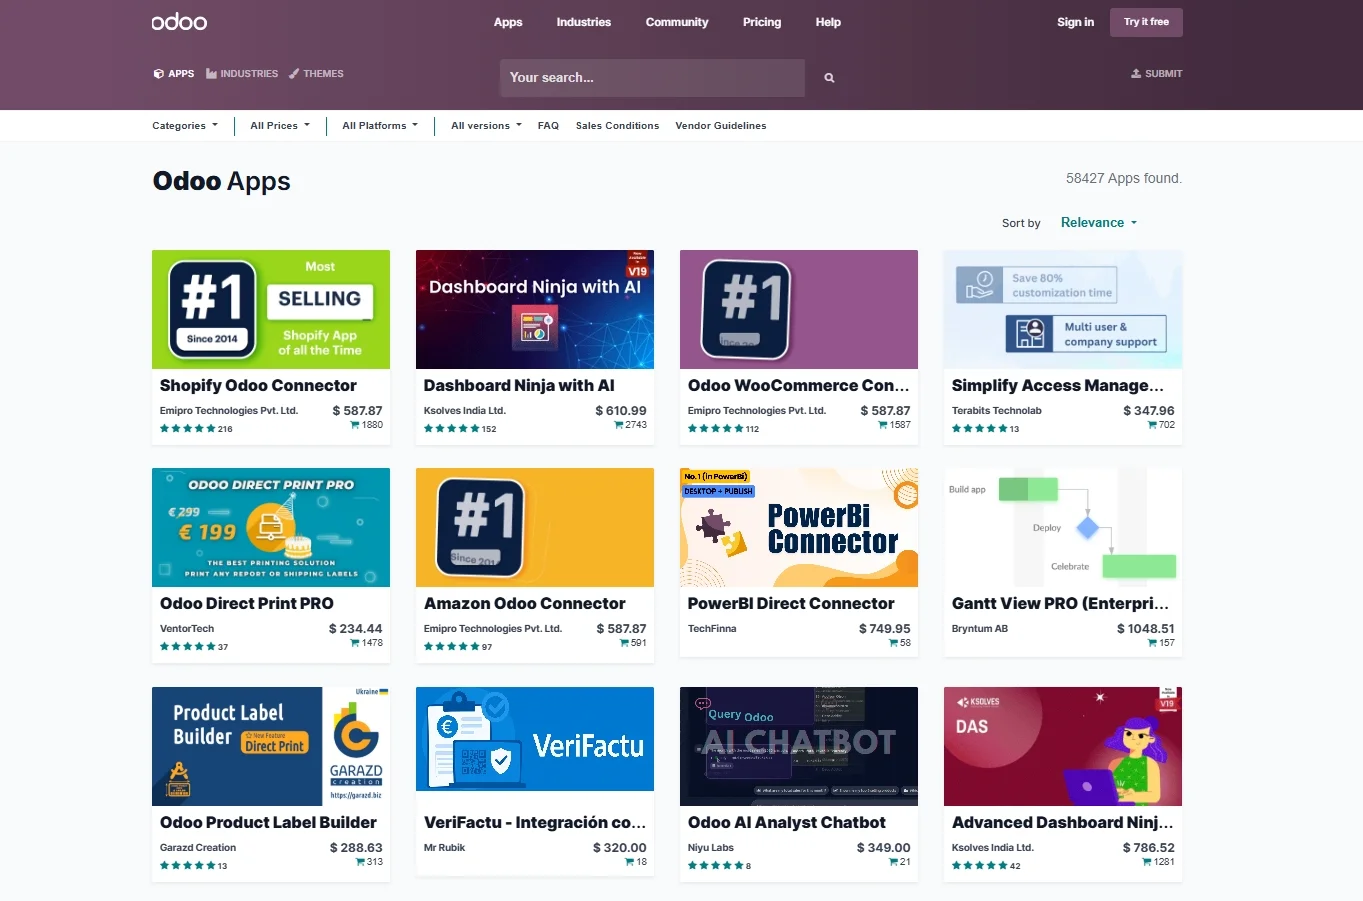Open AI Chatbot thumbnail image
The image size is (1363, 901).
pos(799,746)
